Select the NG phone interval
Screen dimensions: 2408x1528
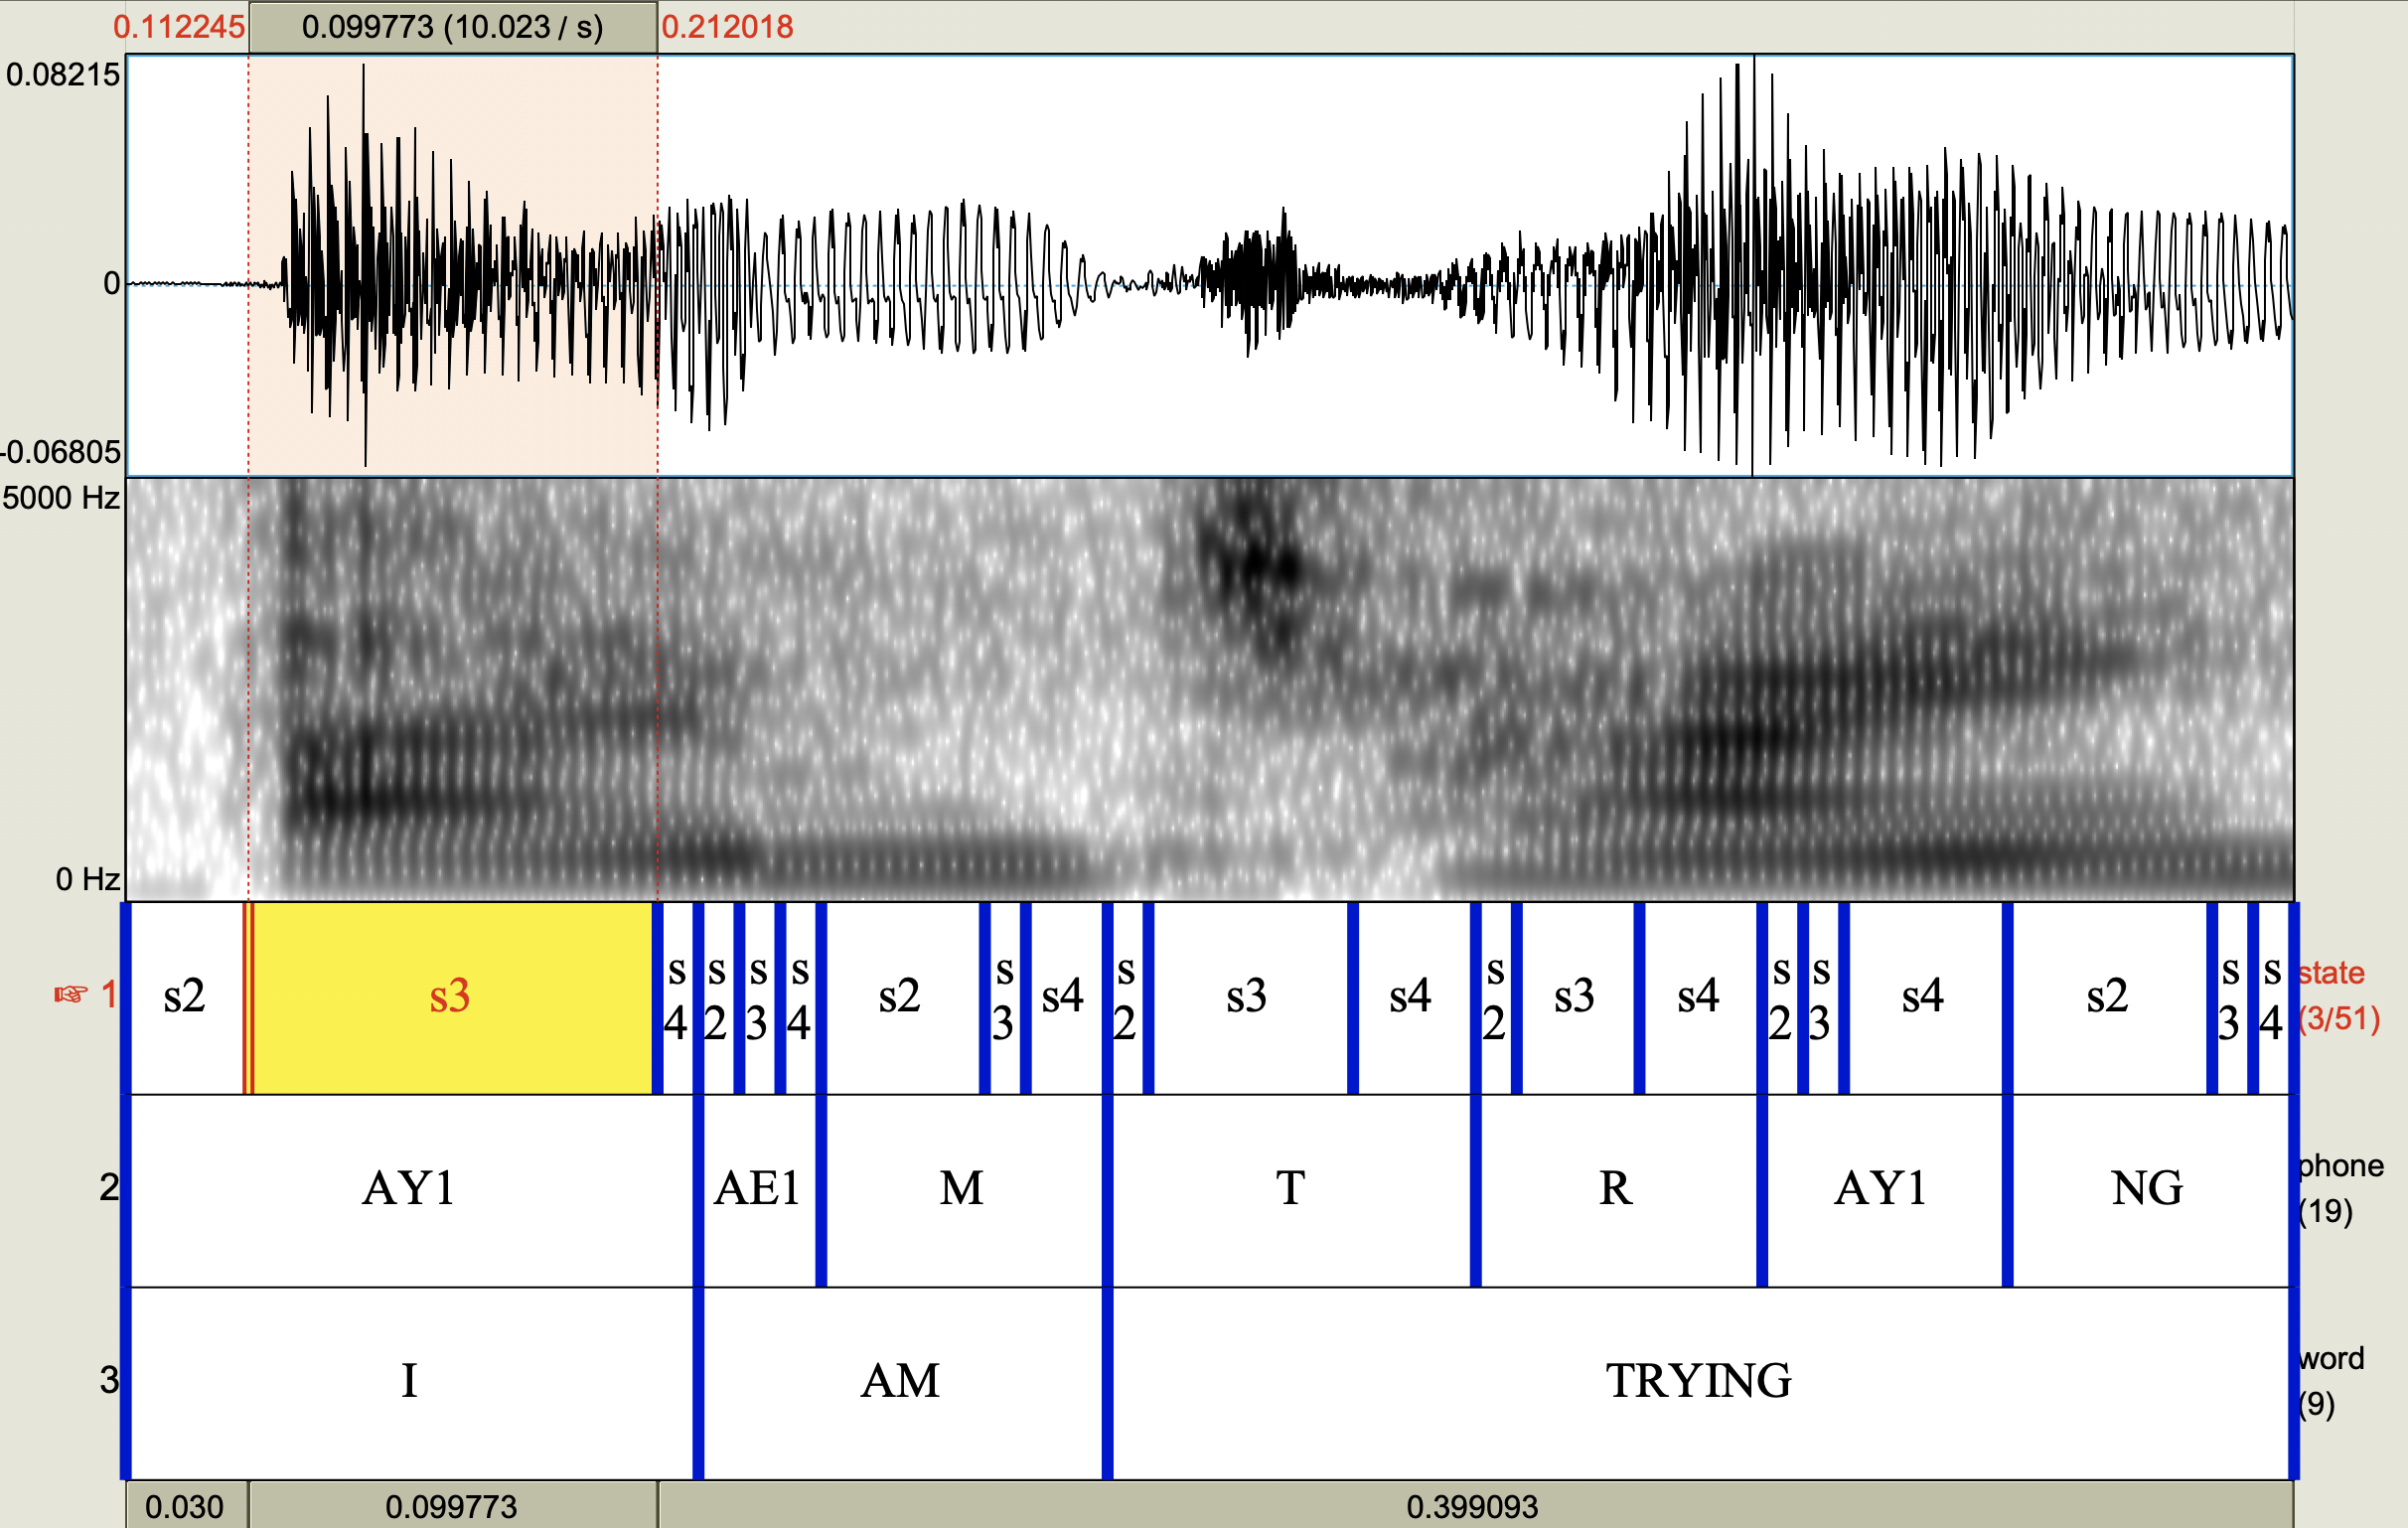pyautogui.click(x=2146, y=1189)
